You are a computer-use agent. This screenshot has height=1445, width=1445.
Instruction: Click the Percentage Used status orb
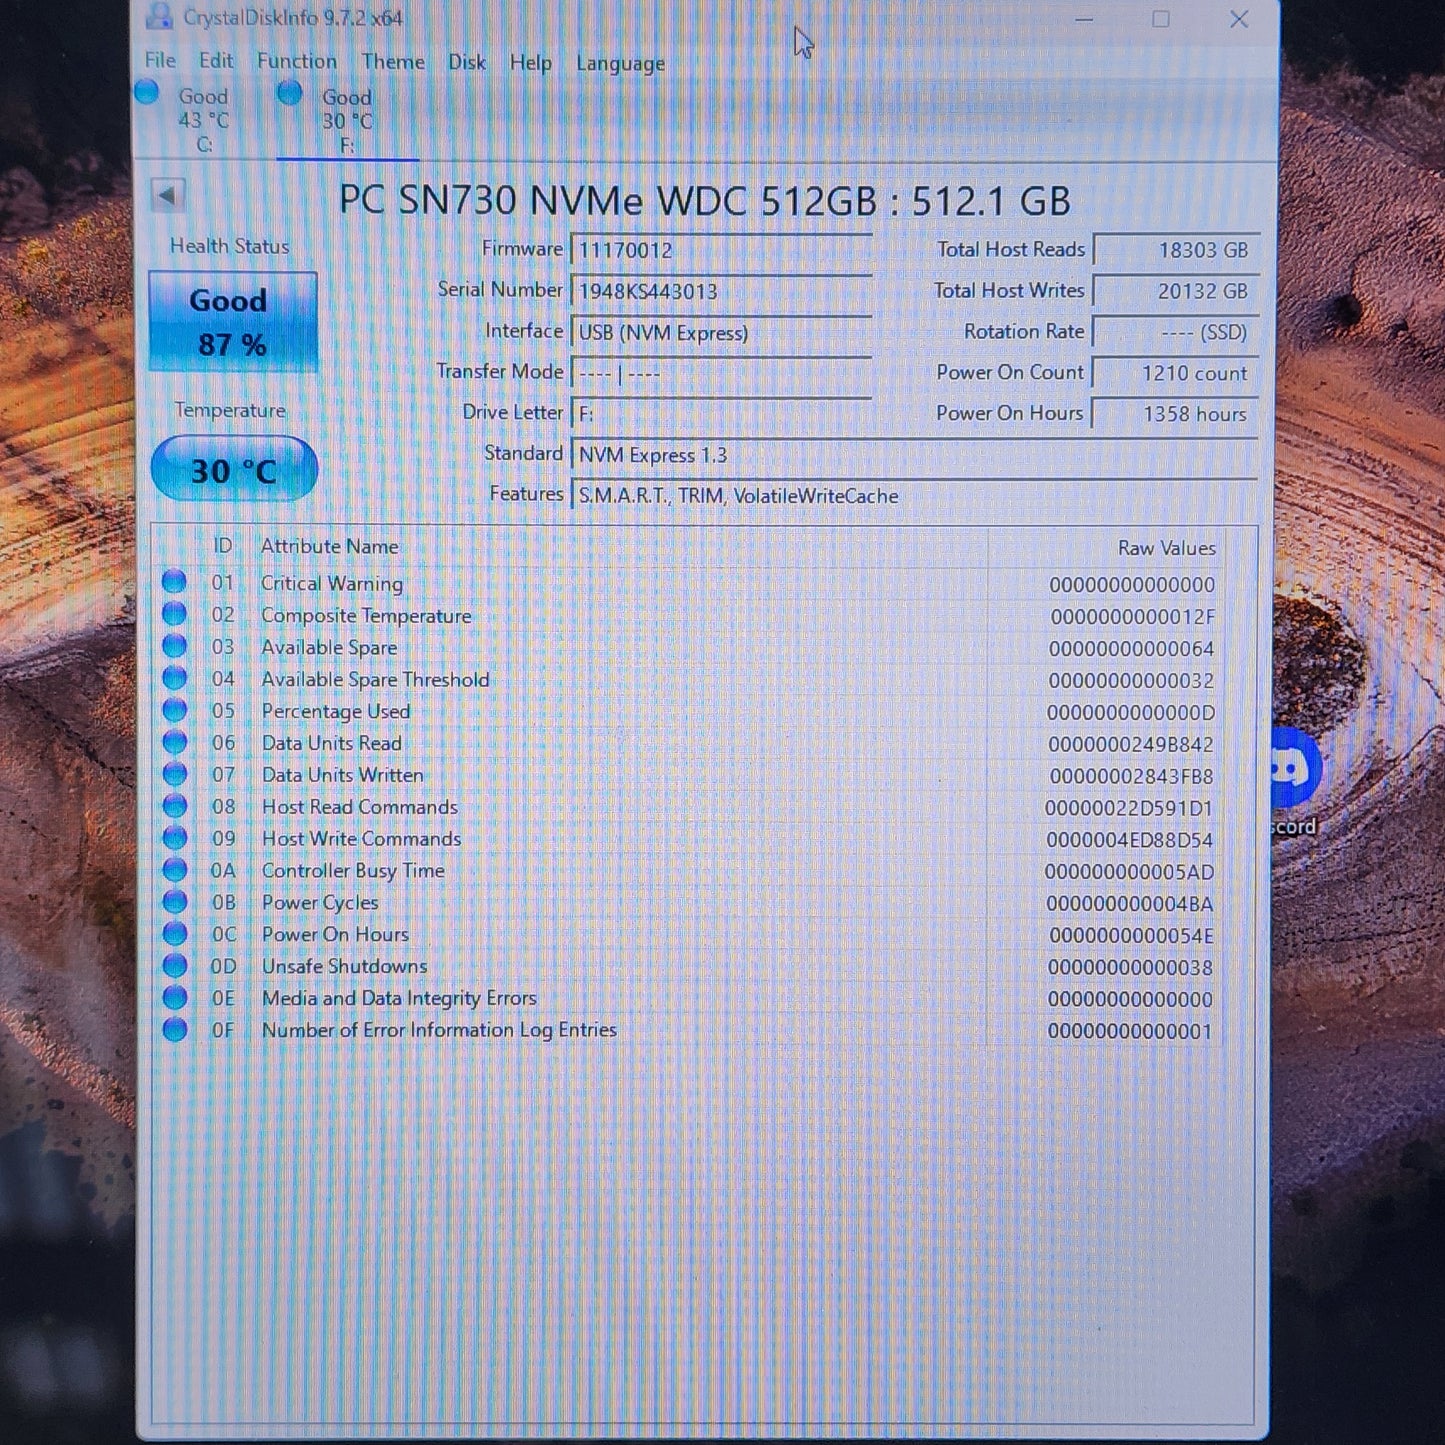(174, 709)
